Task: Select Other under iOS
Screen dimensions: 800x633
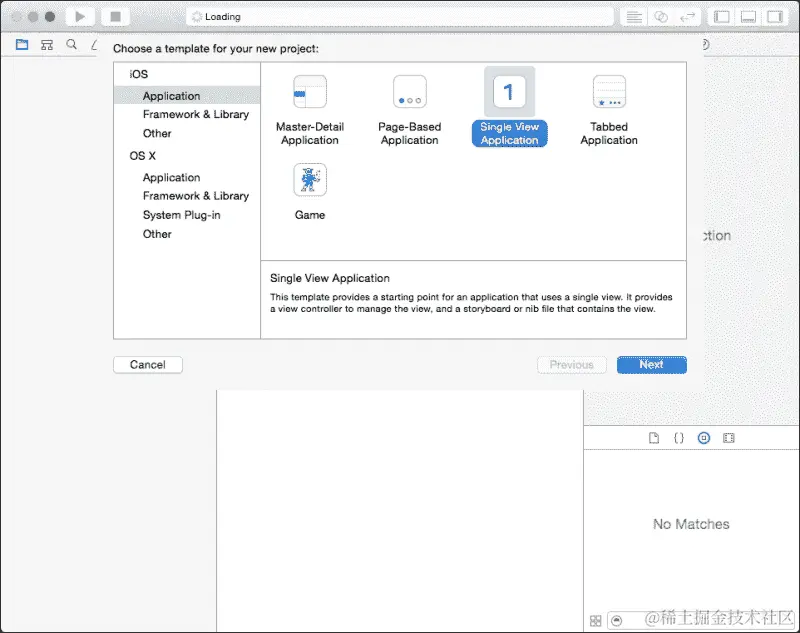Action: (157, 133)
